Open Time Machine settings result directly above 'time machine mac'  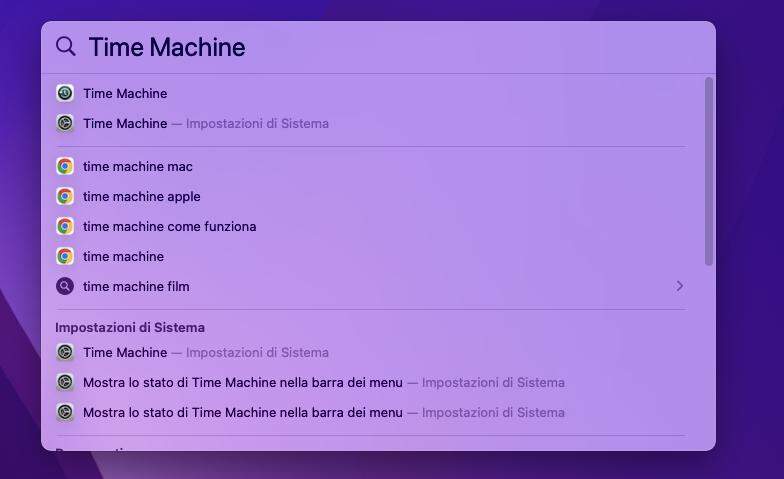206,124
